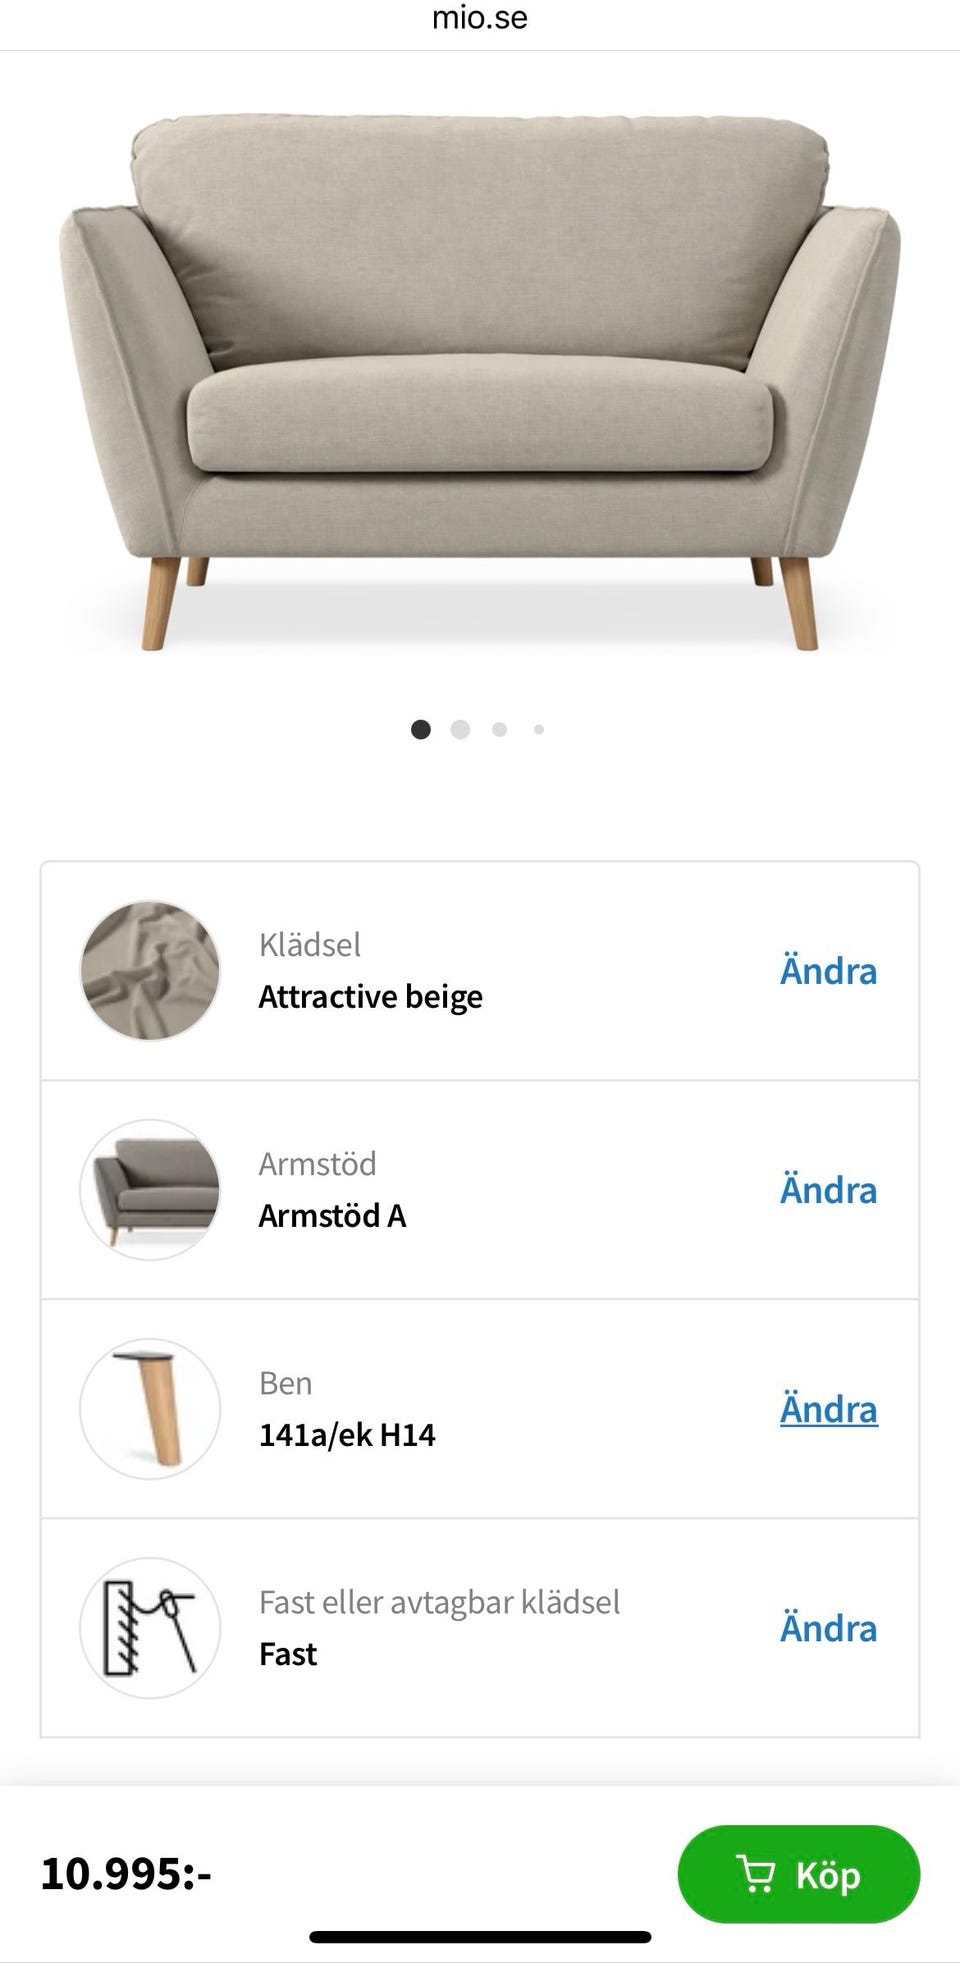The width and height of the screenshot is (960, 1963).
Task: Show the second product image dot
Action: (460, 730)
